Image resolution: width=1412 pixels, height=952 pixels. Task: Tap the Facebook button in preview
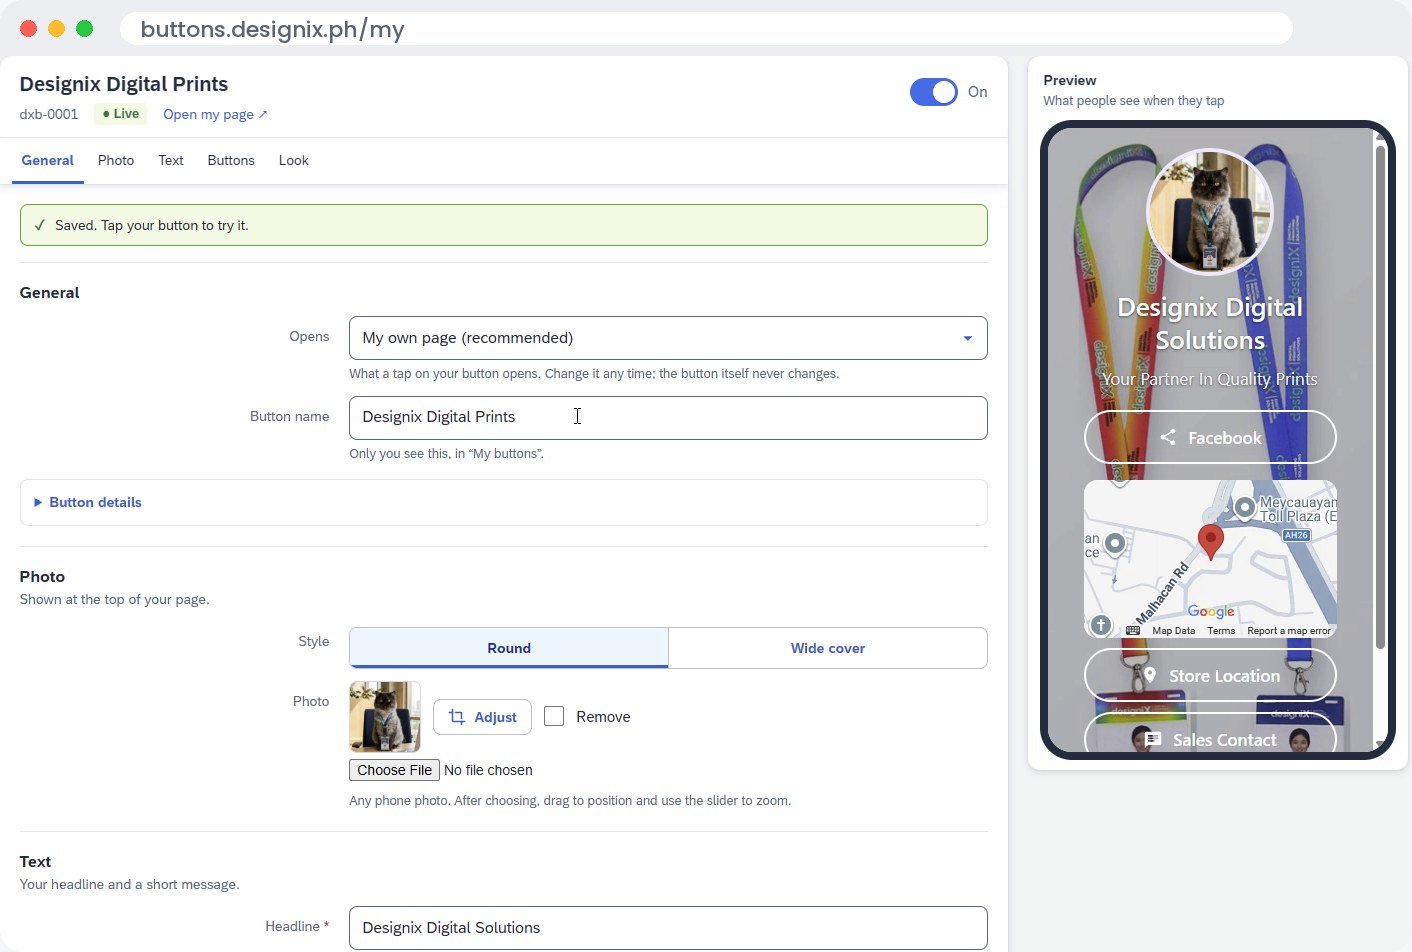click(x=1210, y=437)
